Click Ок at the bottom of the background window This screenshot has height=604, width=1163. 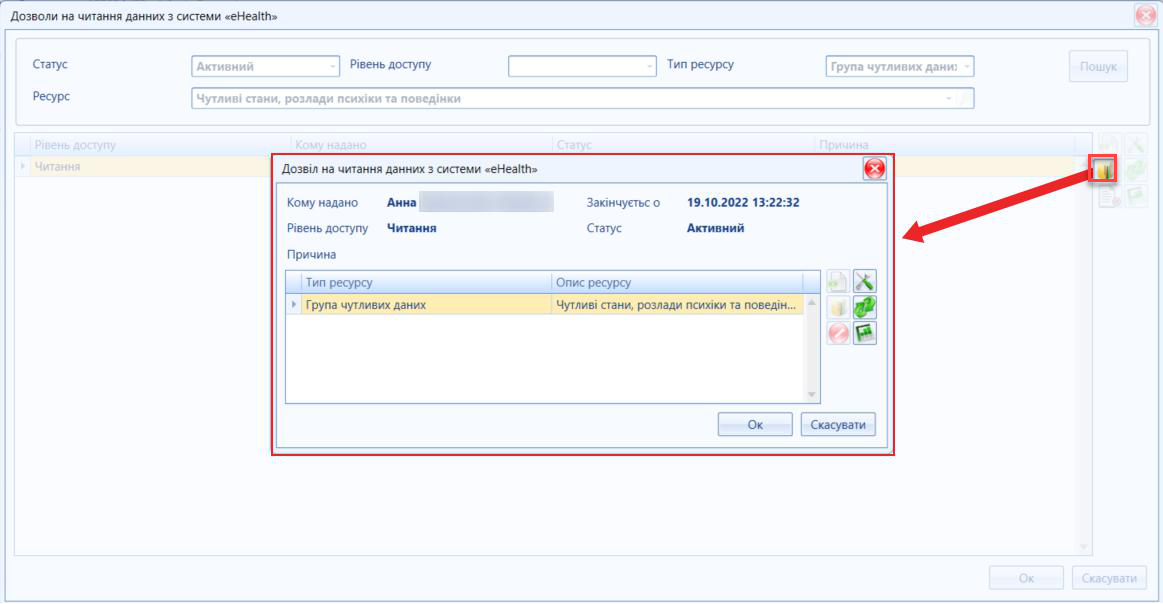pyautogui.click(x=1026, y=578)
